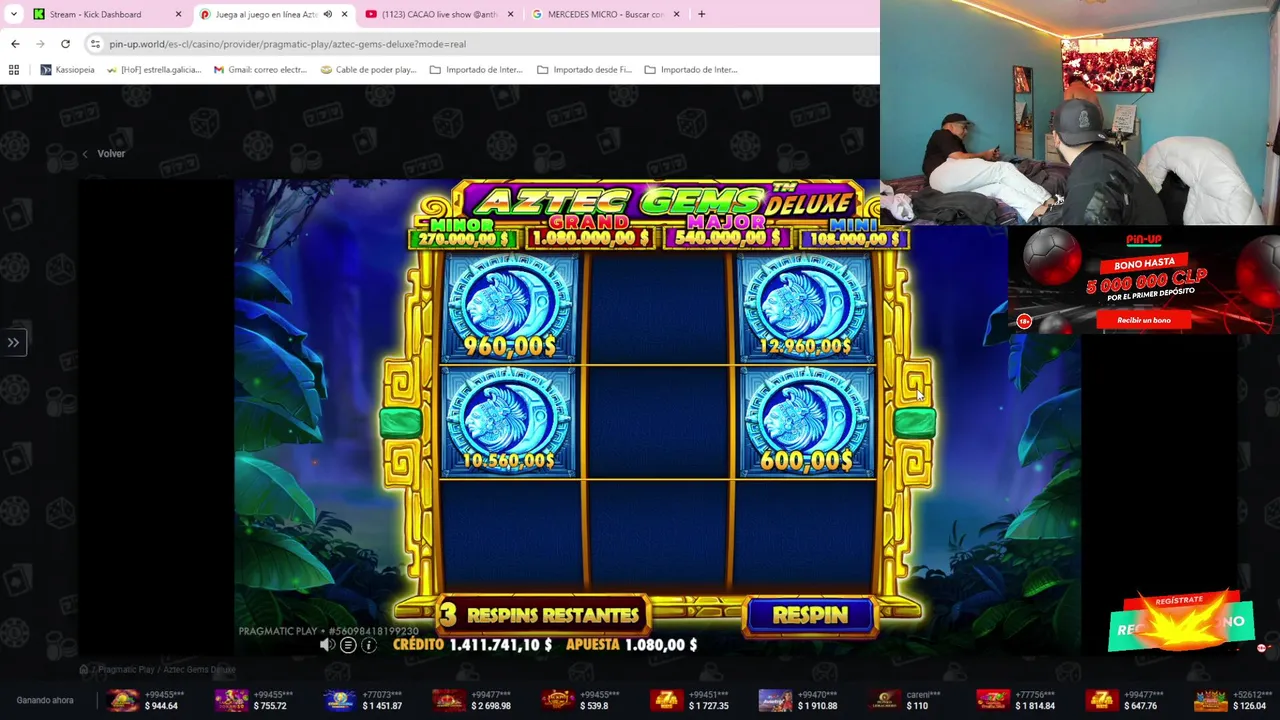
Task: Mute audio on the pin-up browser tab
Action: pyautogui.click(x=328, y=14)
